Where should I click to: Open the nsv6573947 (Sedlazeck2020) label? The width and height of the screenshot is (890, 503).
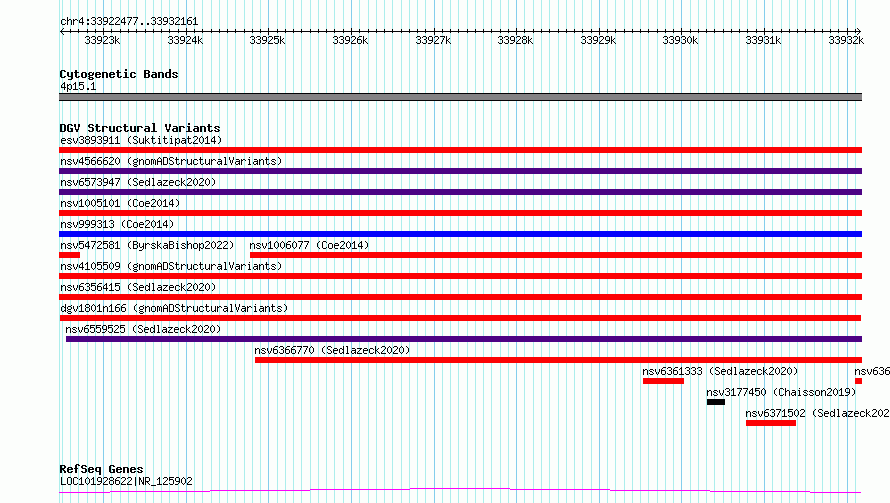coord(138,182)
